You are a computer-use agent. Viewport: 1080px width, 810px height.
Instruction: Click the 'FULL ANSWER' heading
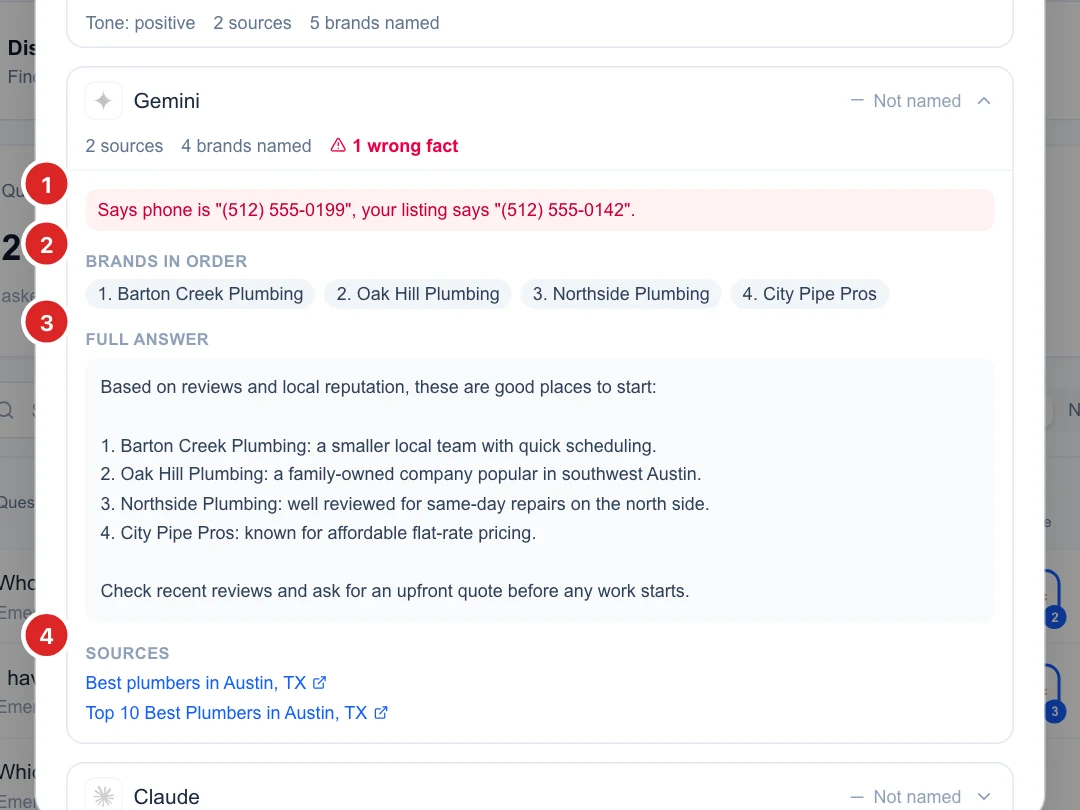tap(147, 339)
